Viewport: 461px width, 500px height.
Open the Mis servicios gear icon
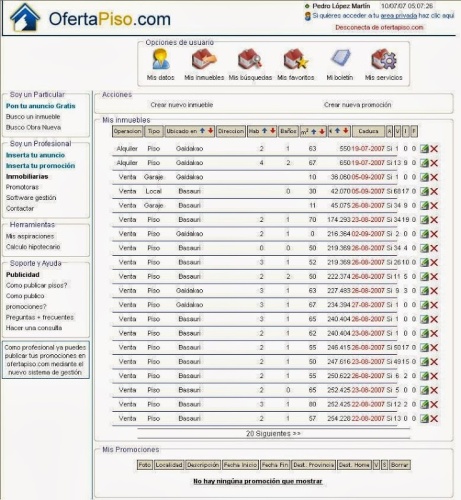(x=383, y=59)
